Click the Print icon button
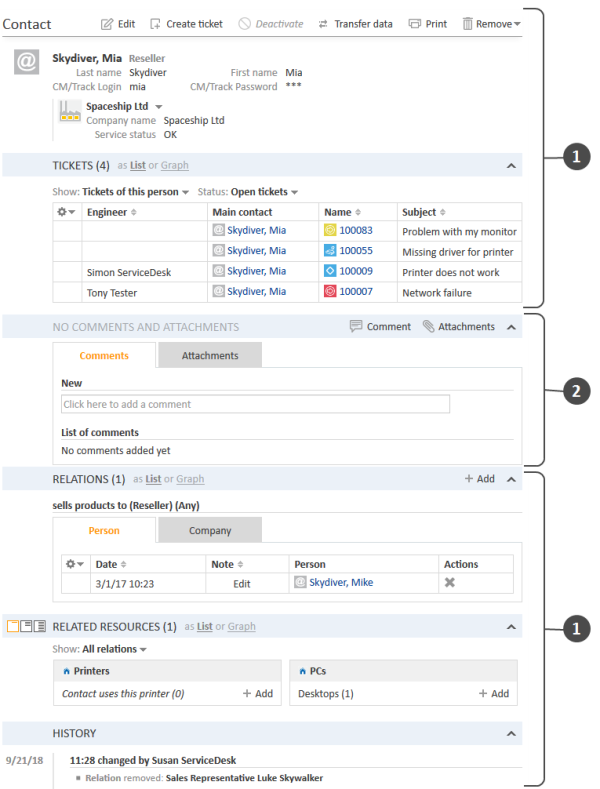The height and width of the screenshot is (789, 600). pyautogui.click(x=415, y=24)
